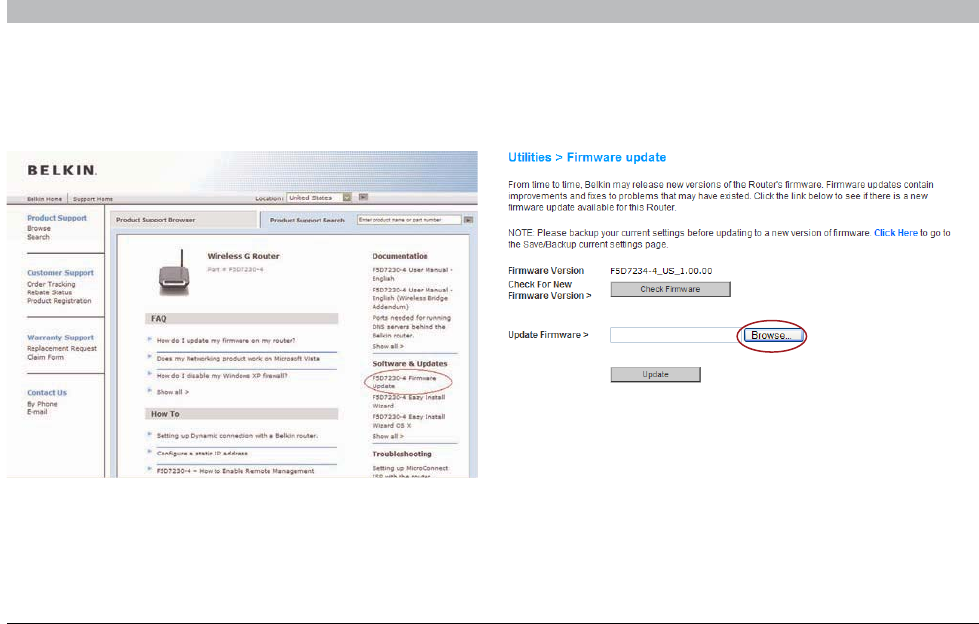
Task: Click the product name or part number field
Action: click(409, 220)
